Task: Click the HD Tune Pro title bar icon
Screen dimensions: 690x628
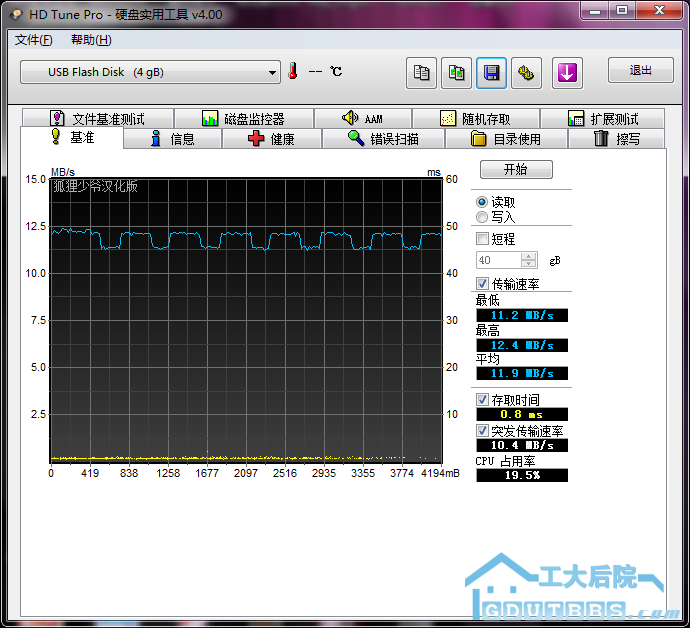Action: (17, 15)
